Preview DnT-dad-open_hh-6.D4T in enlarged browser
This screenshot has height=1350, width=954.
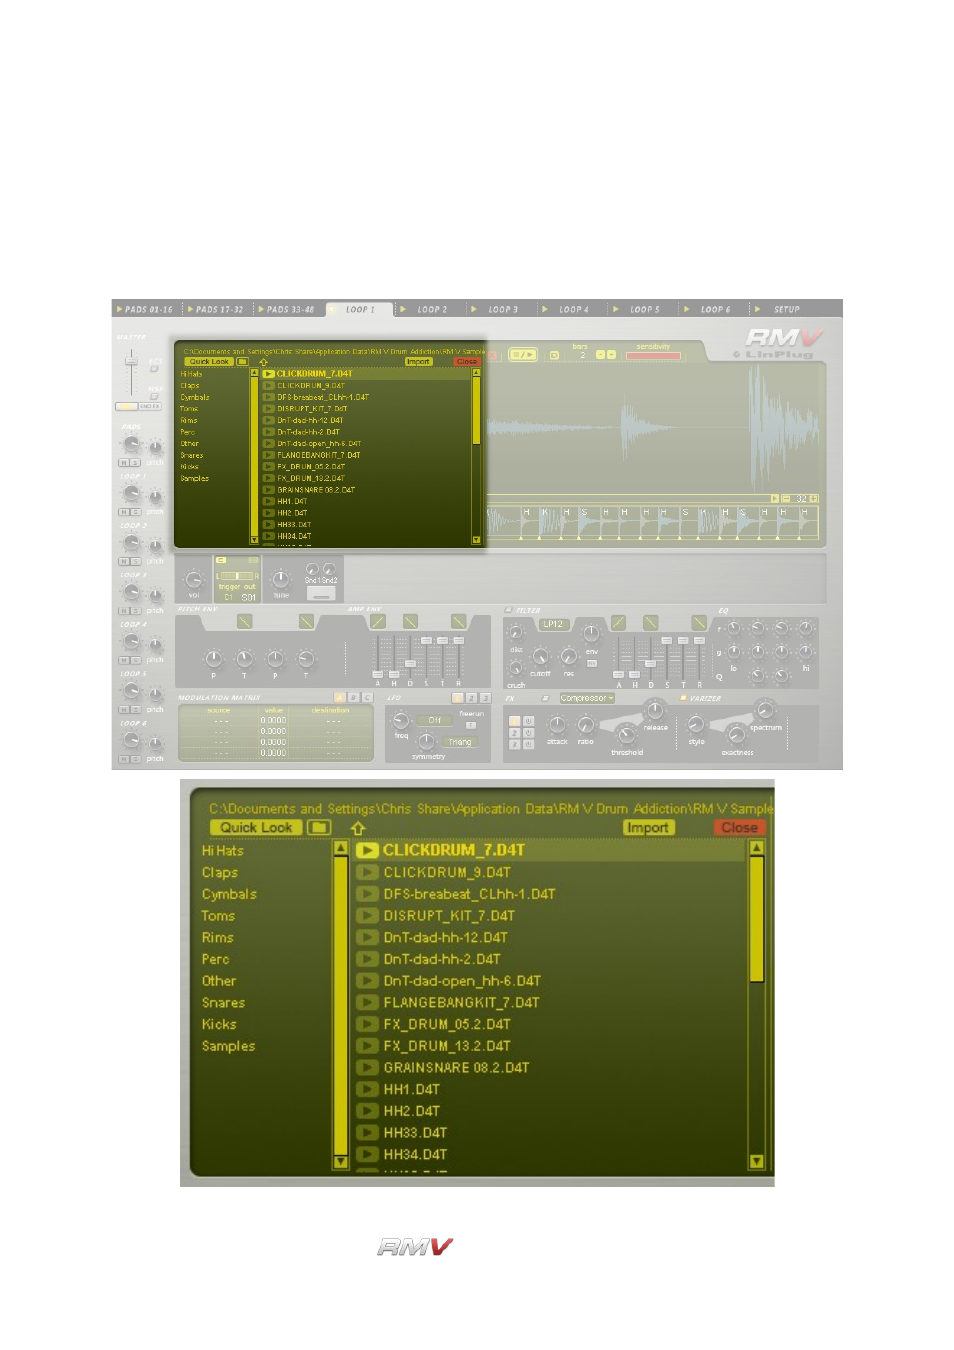(x=367, y=981)
